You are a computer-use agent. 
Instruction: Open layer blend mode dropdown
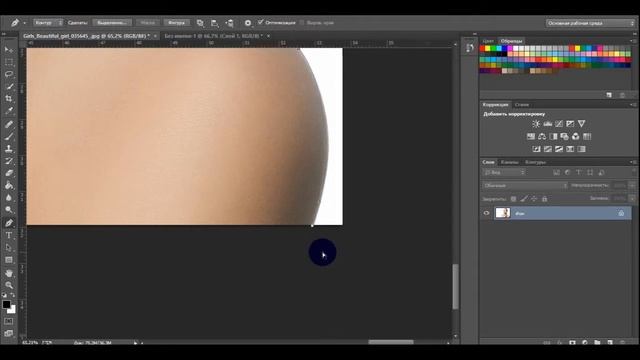525,185
